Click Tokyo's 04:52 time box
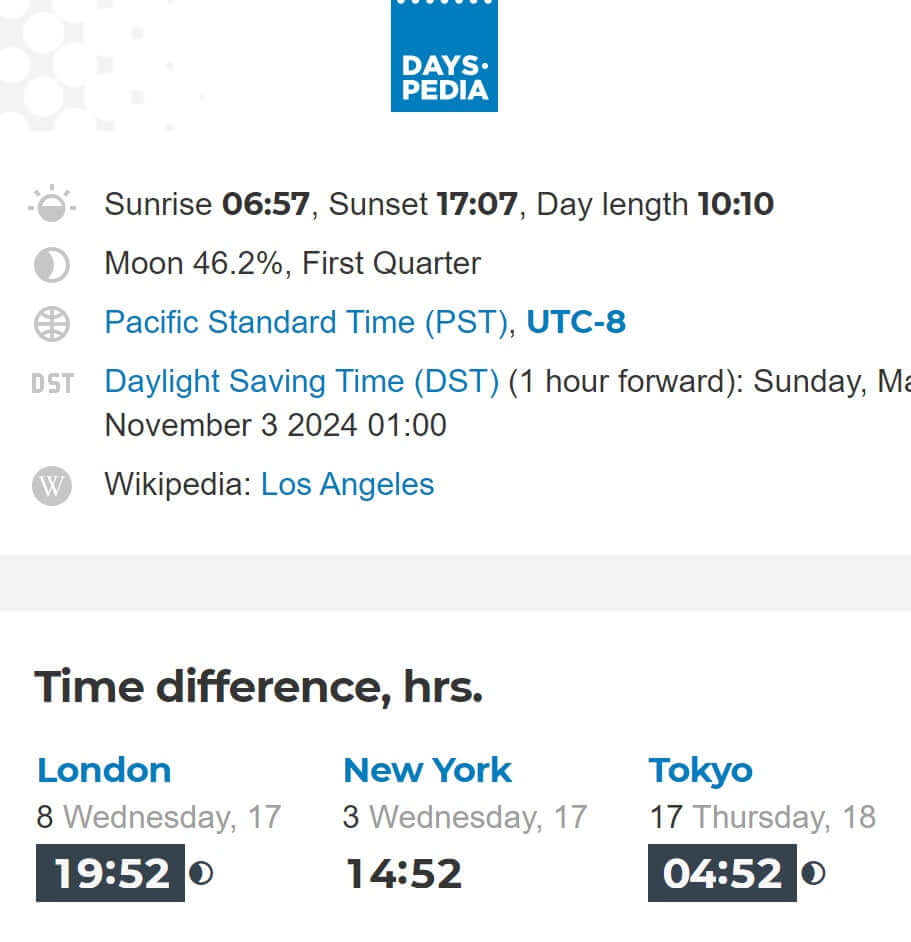Viewport: 911px width, 942px height. coord(722,873)
